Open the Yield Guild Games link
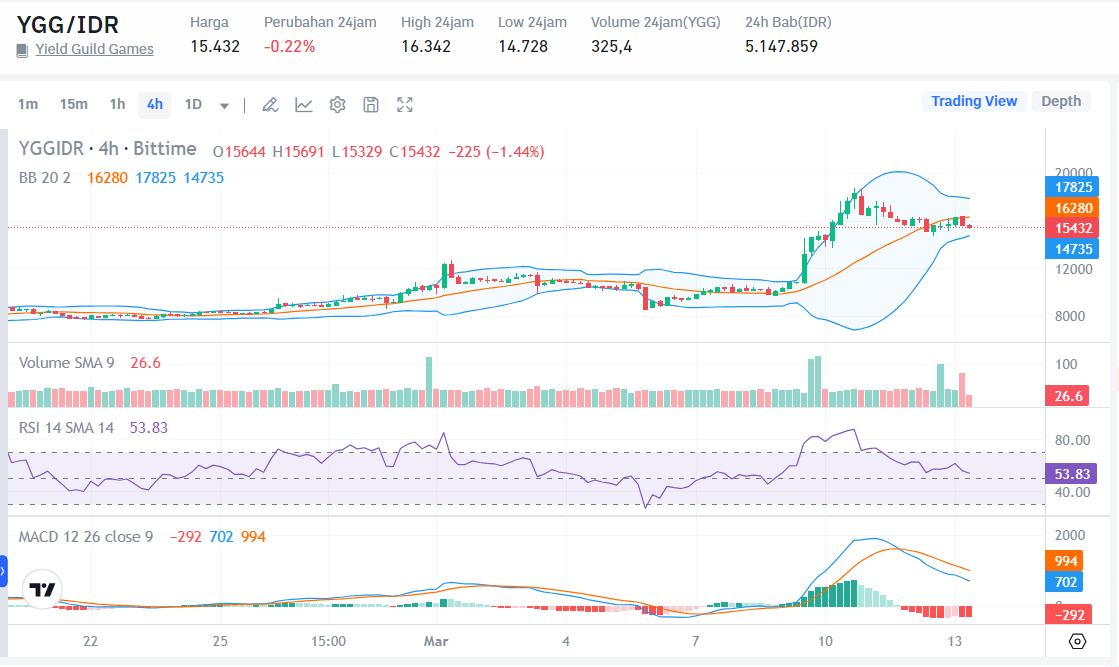Image resolution: width=1119 pixels, height=667 pixels. pos(94,49)
